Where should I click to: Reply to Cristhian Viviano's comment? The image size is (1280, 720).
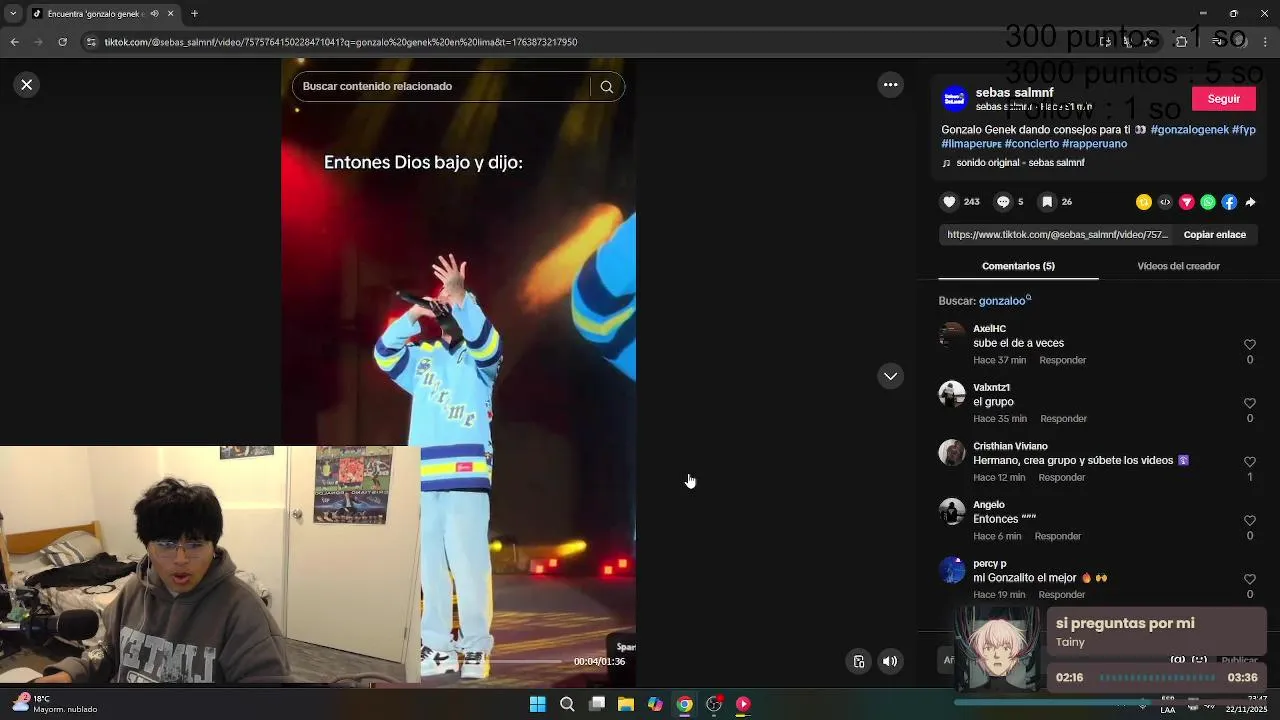[x=1061, y=478]
